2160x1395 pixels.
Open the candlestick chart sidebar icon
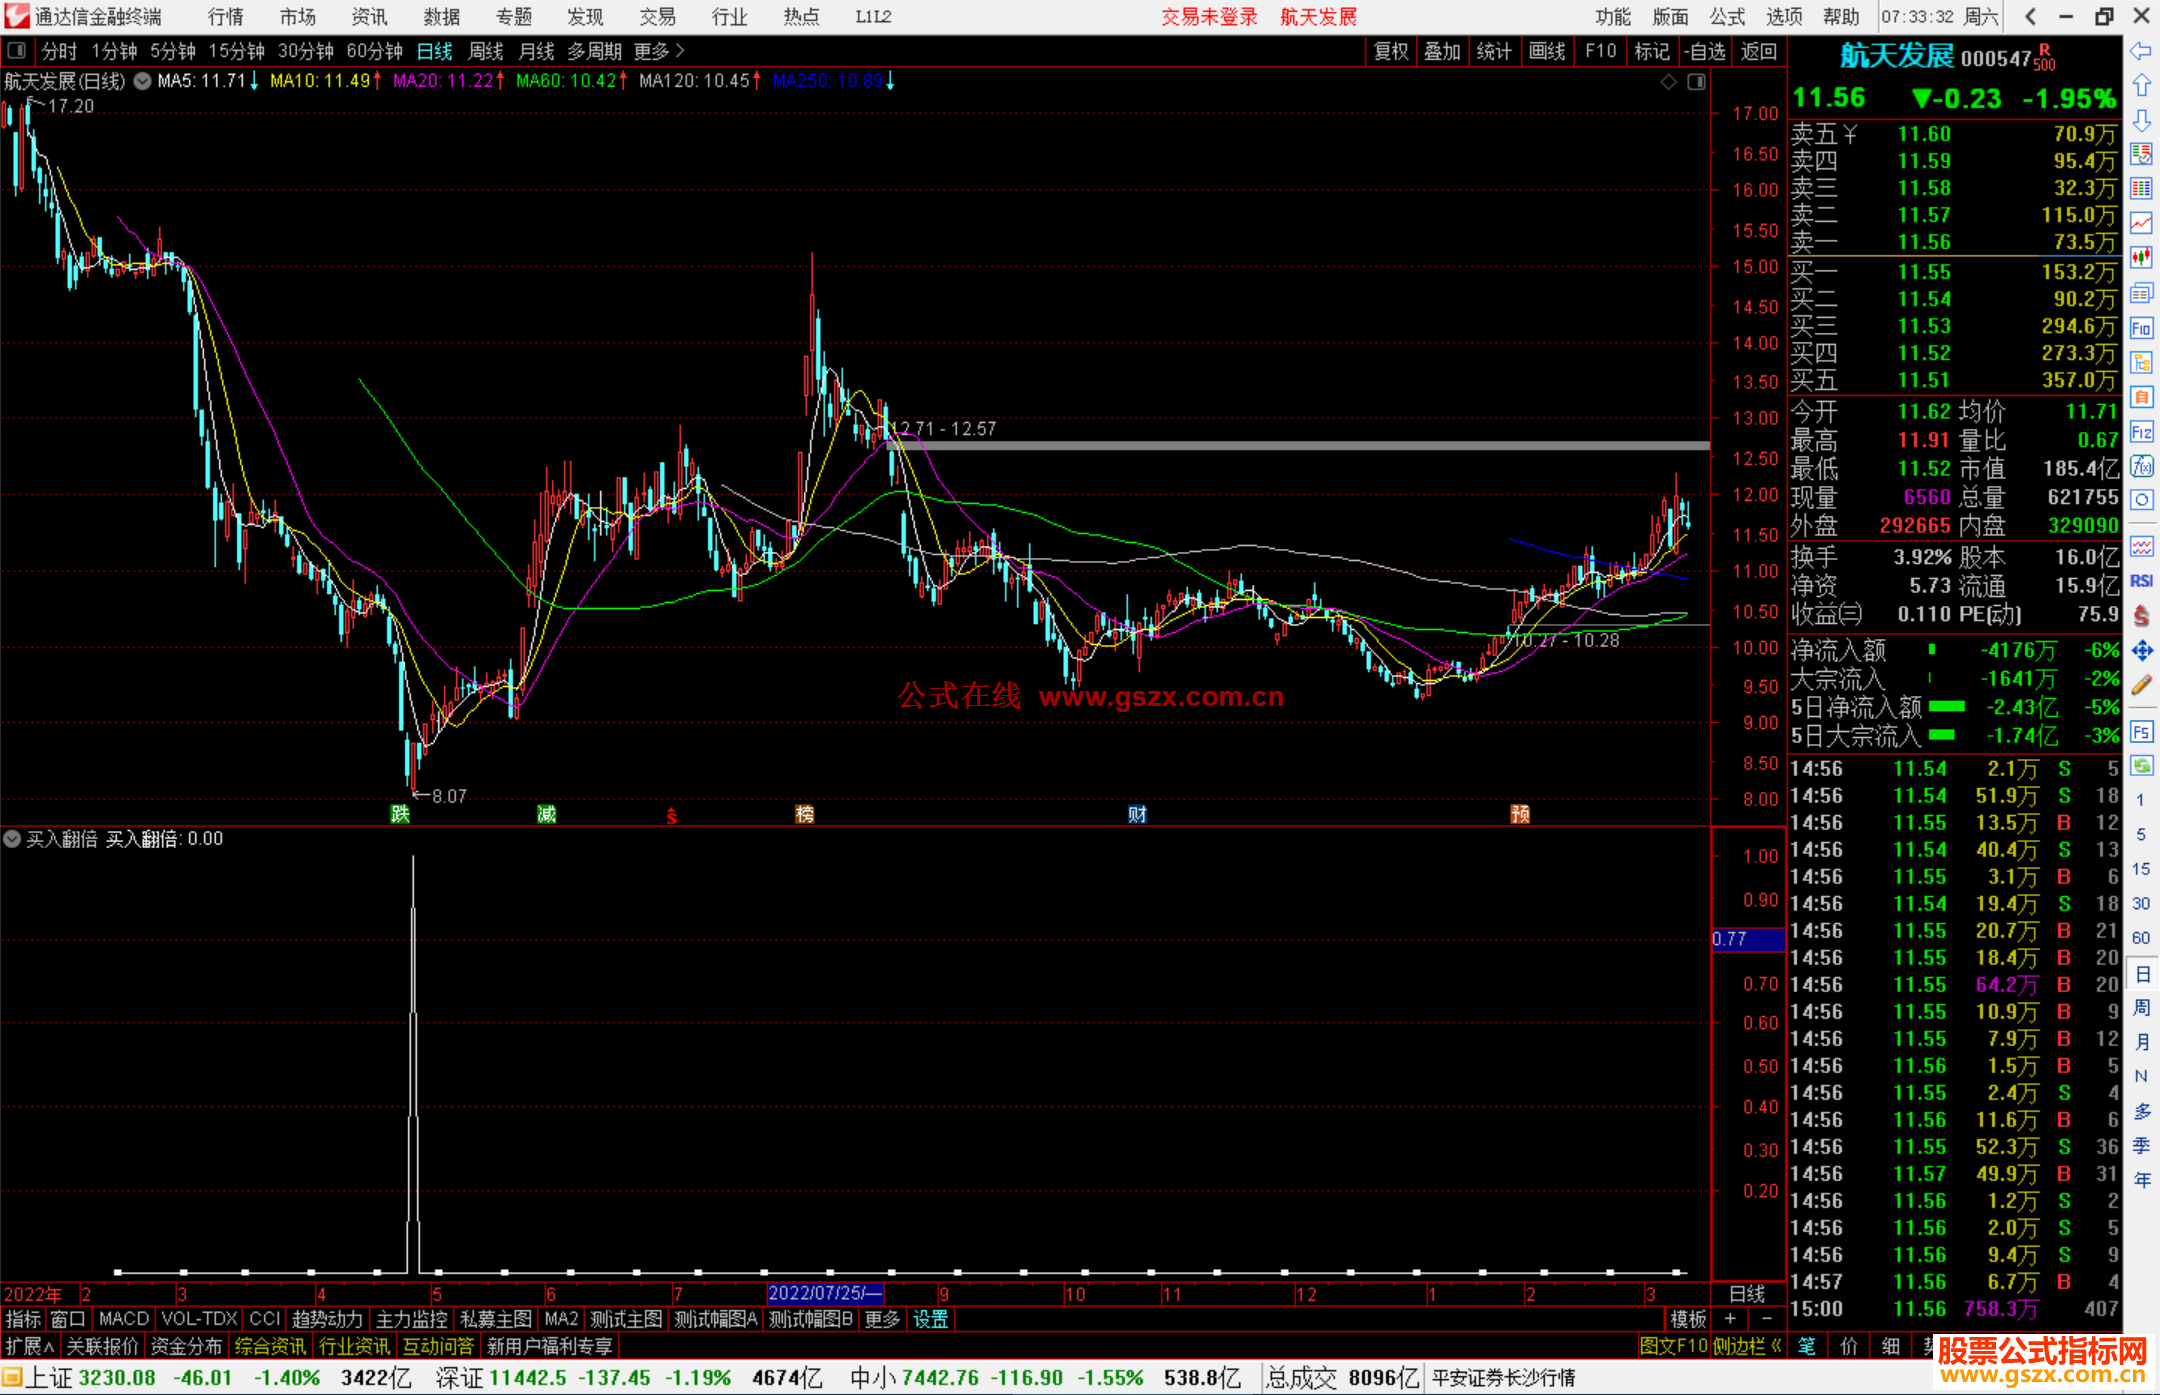click(2141, 258)
